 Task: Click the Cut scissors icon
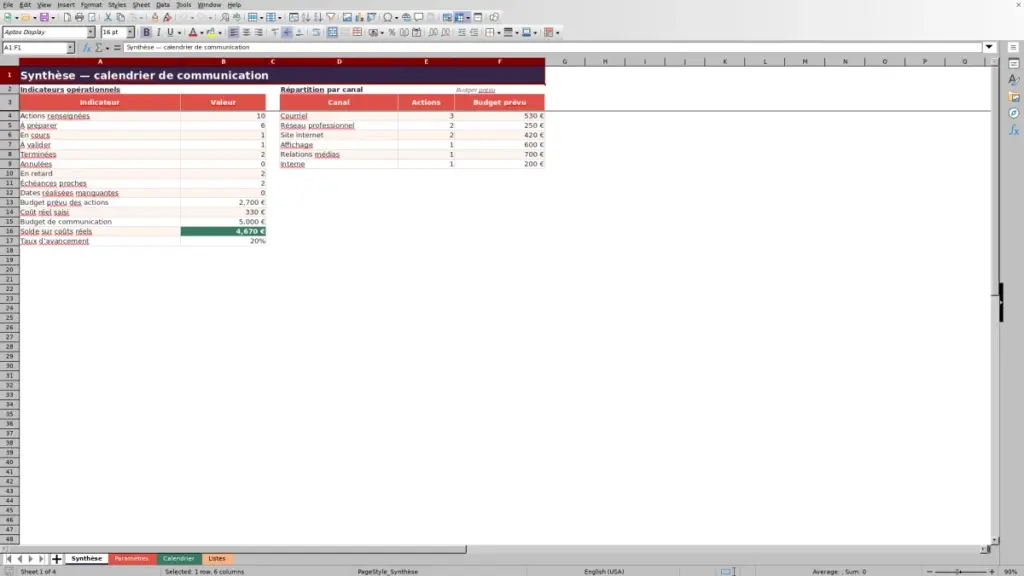[108, 18]
